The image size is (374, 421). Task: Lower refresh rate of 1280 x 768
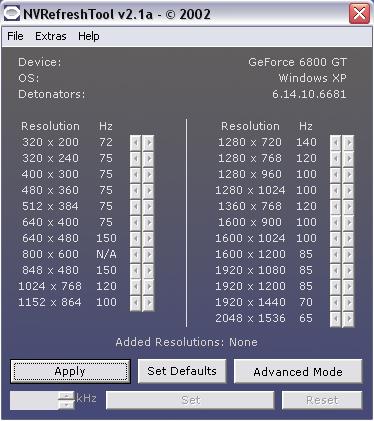(336, 159)
